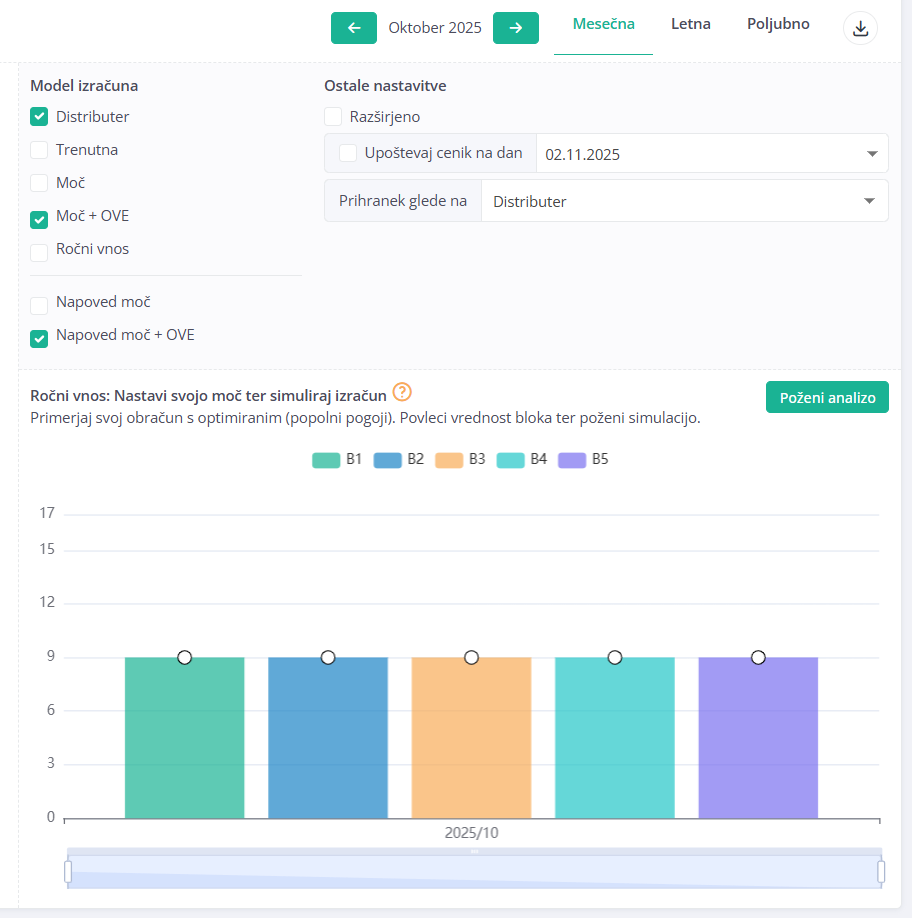Switch to the Poljubno tab

pos(778,24)
